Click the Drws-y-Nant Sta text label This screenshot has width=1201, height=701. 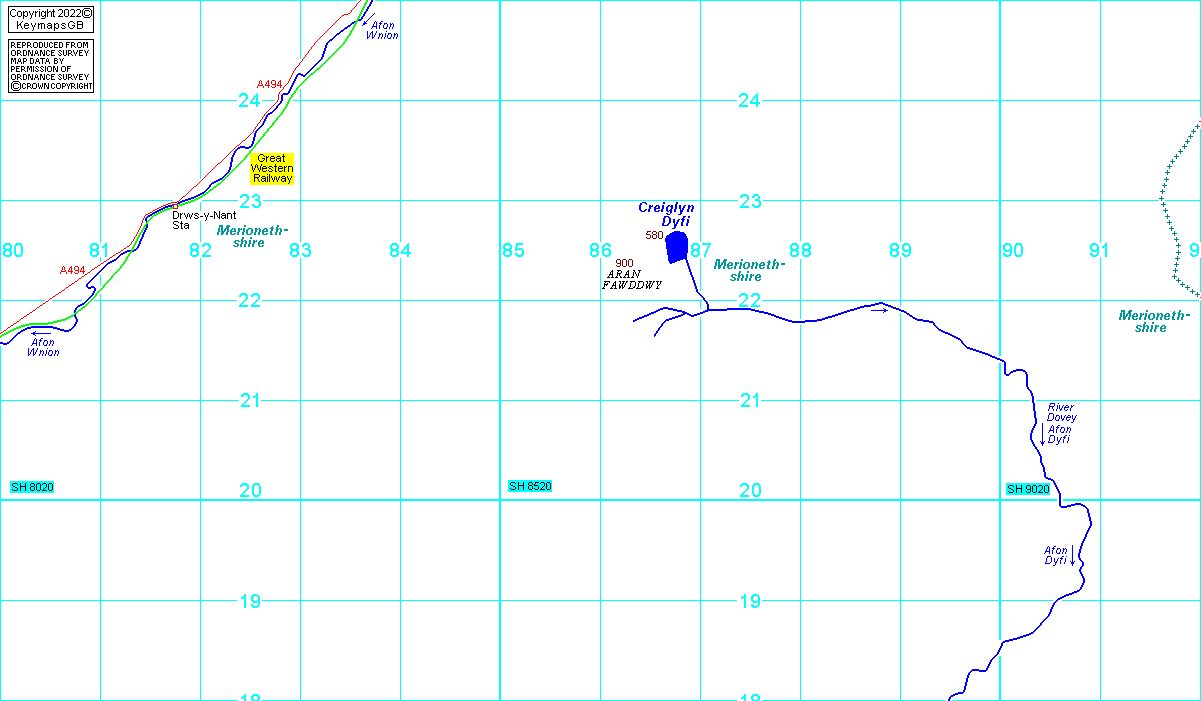pos(203,220)
